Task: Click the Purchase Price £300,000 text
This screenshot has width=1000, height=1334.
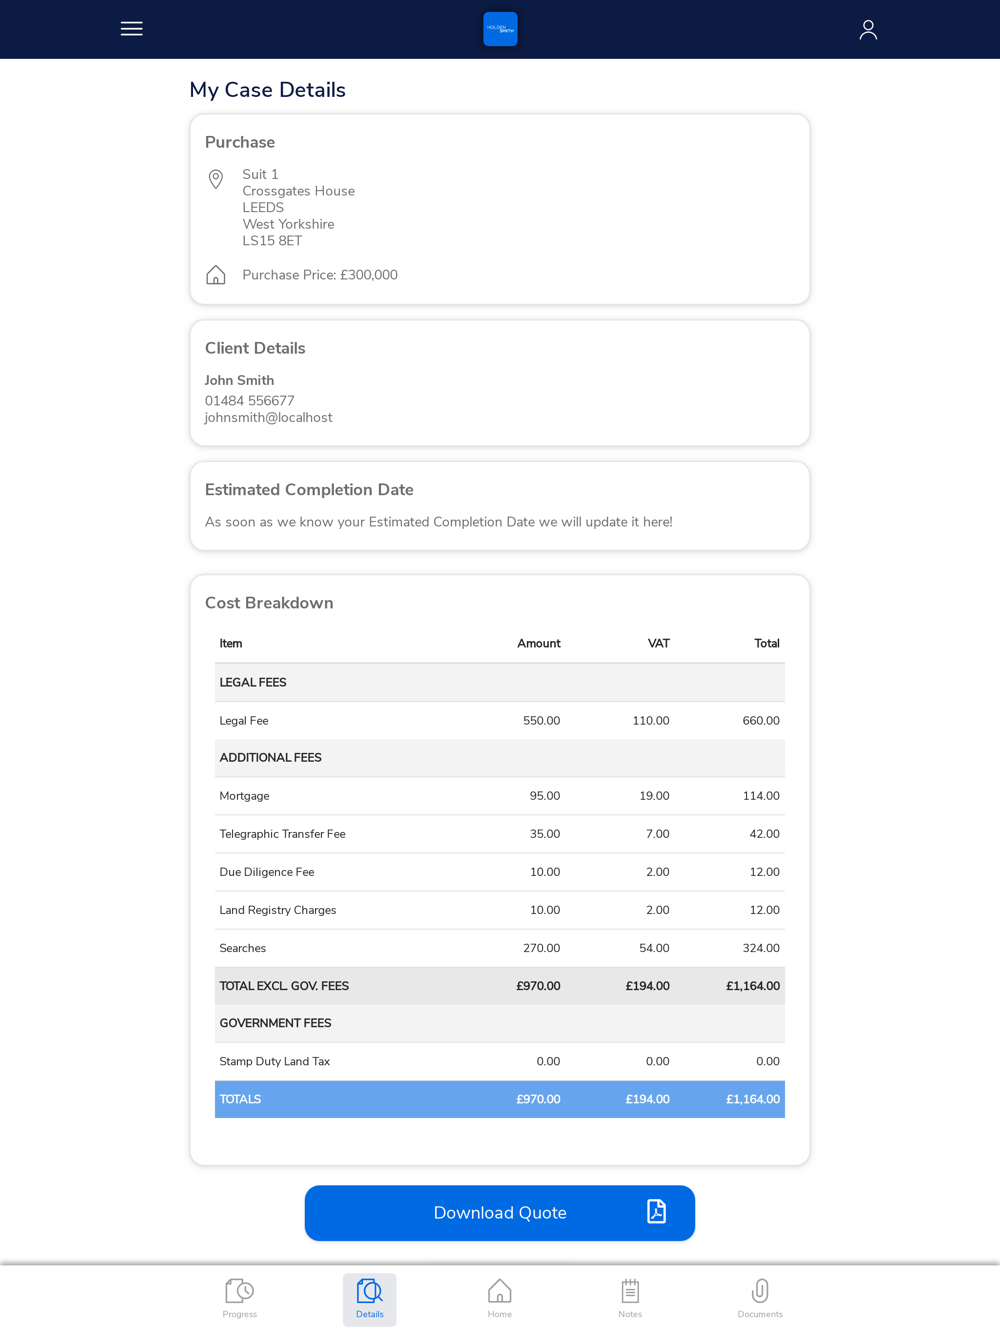Action: point(320,275)
